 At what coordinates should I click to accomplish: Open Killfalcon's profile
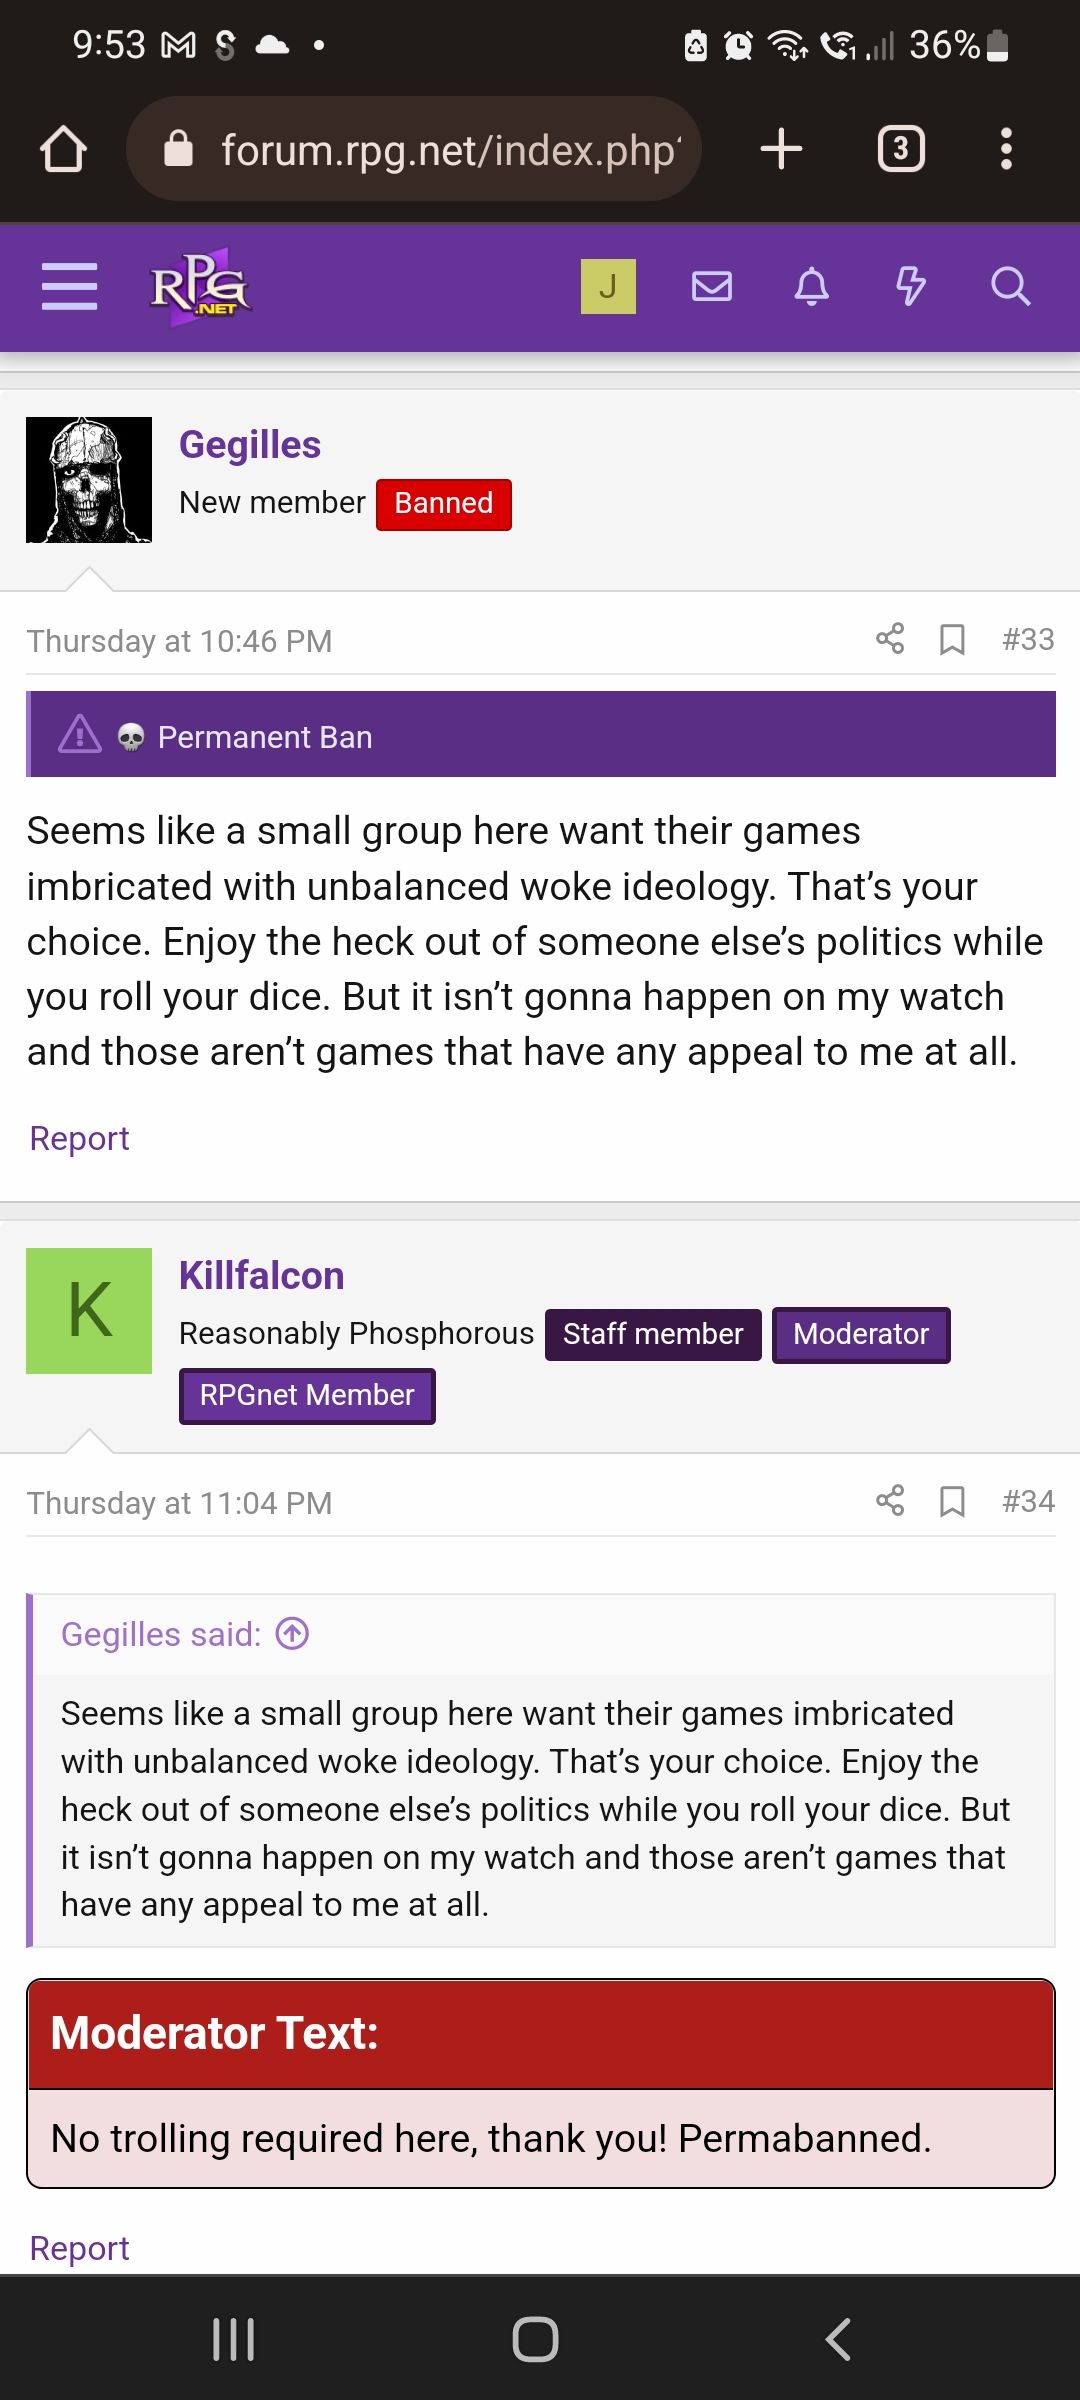tap(261, 1275)
